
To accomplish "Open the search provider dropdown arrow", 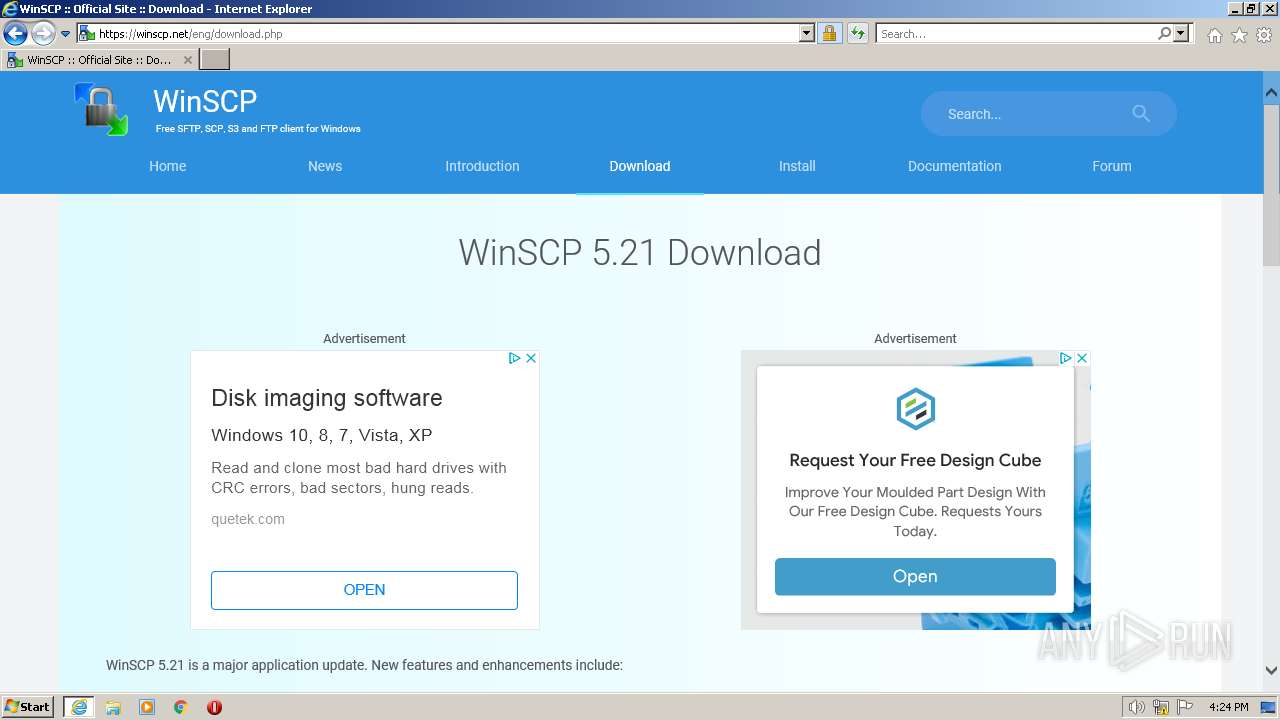I will click(x=1181, y=34).
